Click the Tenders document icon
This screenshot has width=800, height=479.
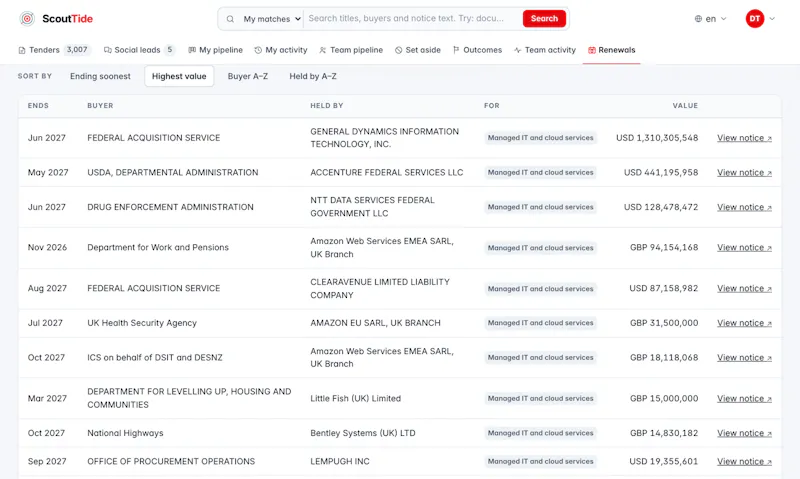click(22, 50)
